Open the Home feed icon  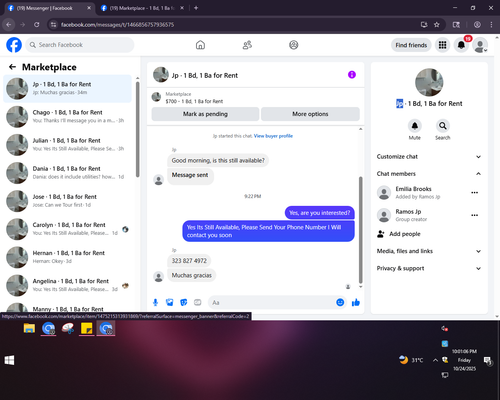(x=200, y=45)
